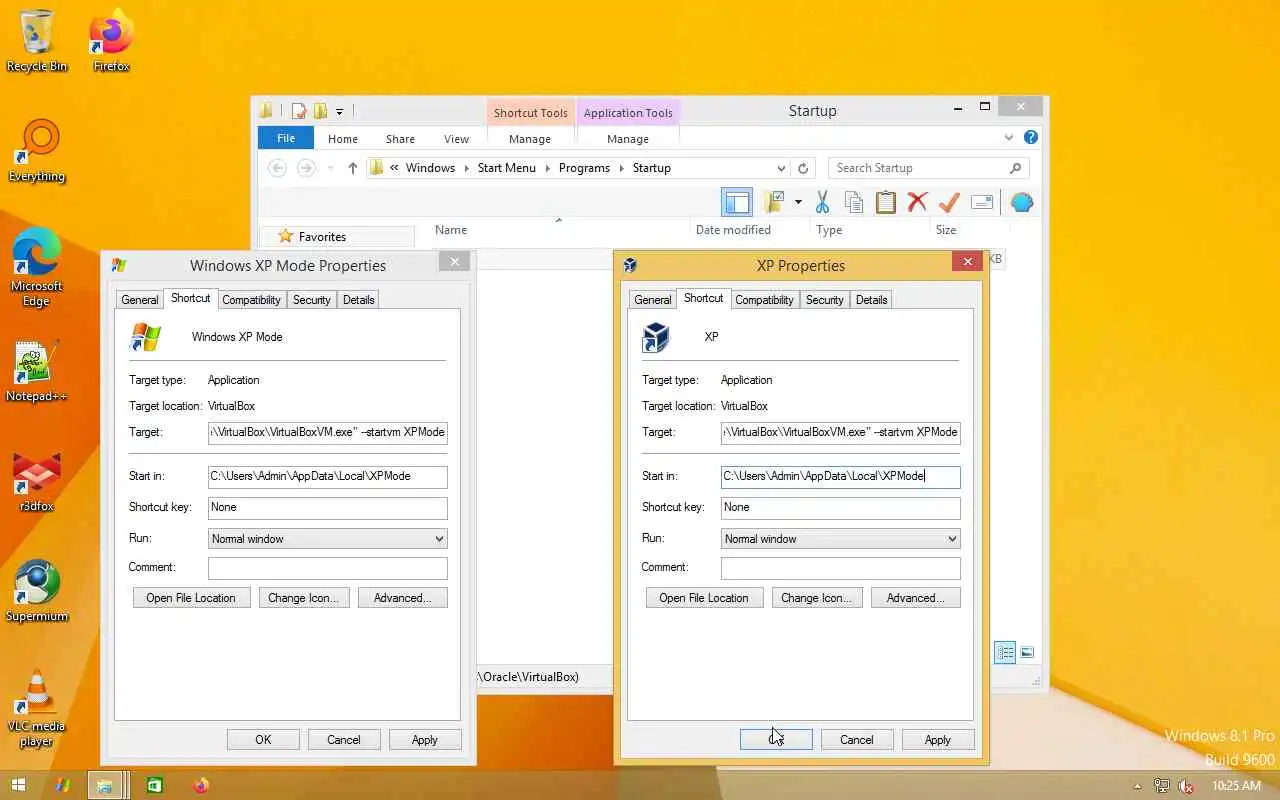Switch to Large icons view at bottom right
1280x800 pixels.
click(x=1027, y=653)
